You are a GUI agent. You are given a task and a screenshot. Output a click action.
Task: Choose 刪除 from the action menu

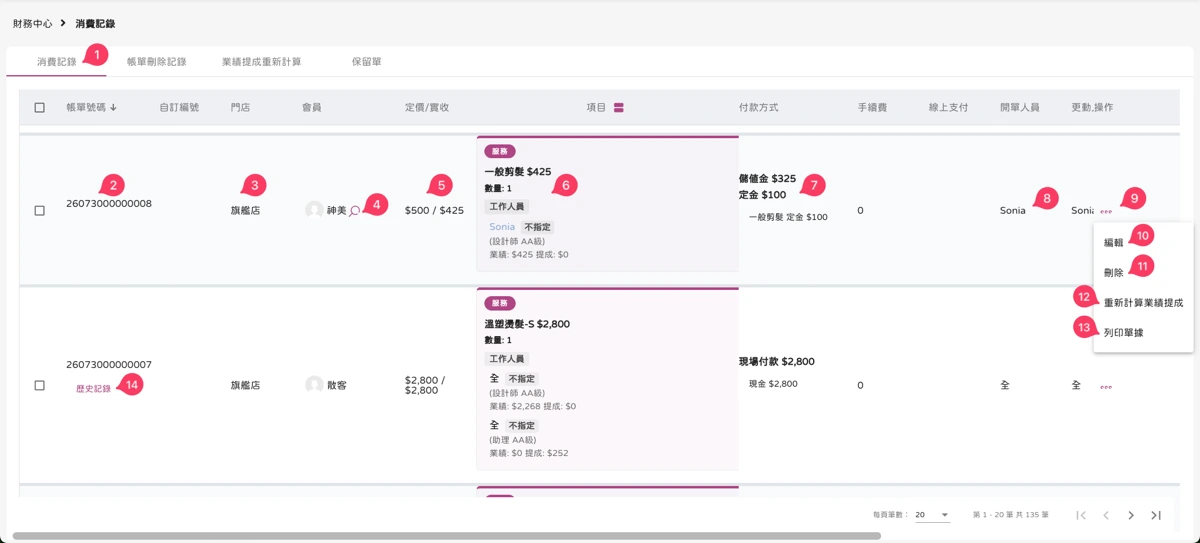1113,272
